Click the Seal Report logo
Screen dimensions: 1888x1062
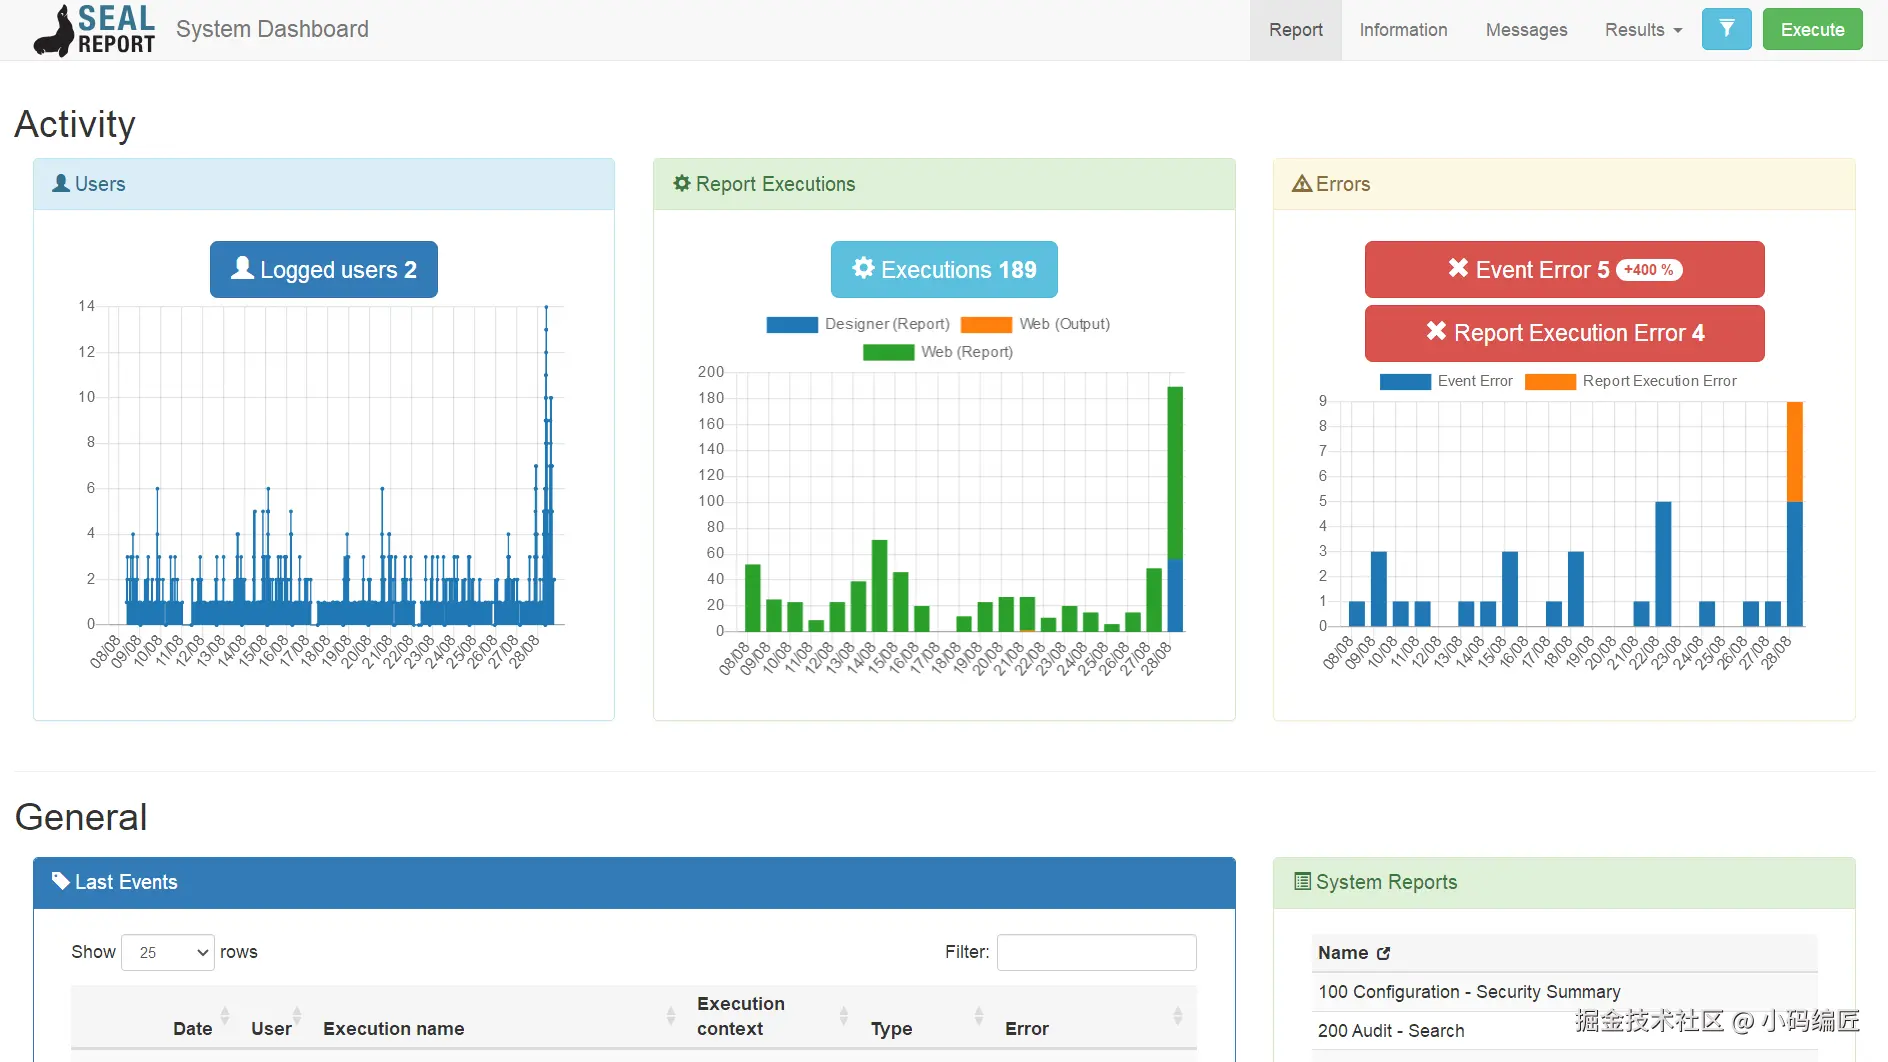(x=95, y=30)
